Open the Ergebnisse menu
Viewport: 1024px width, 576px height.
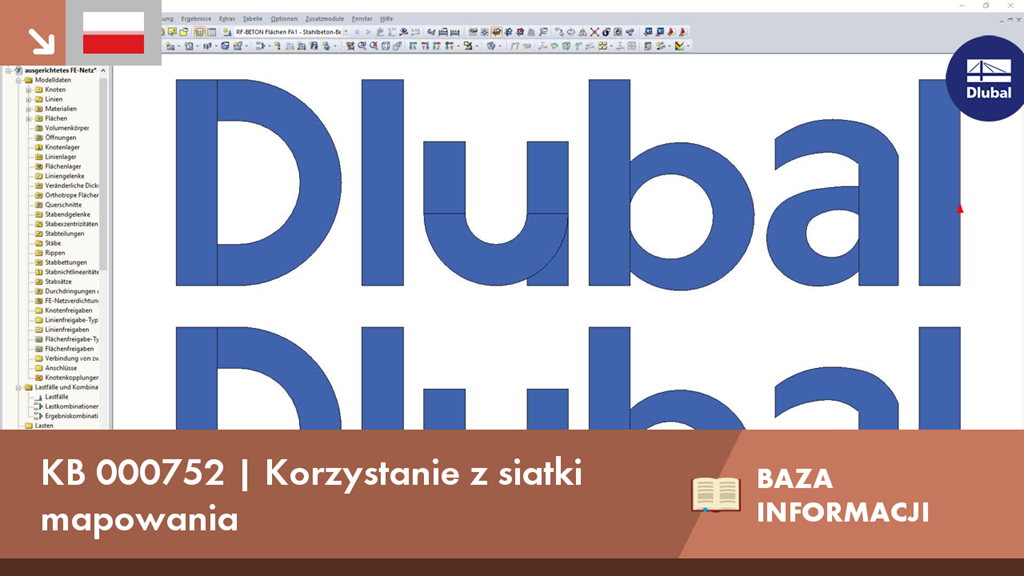(x=196, y=19)
